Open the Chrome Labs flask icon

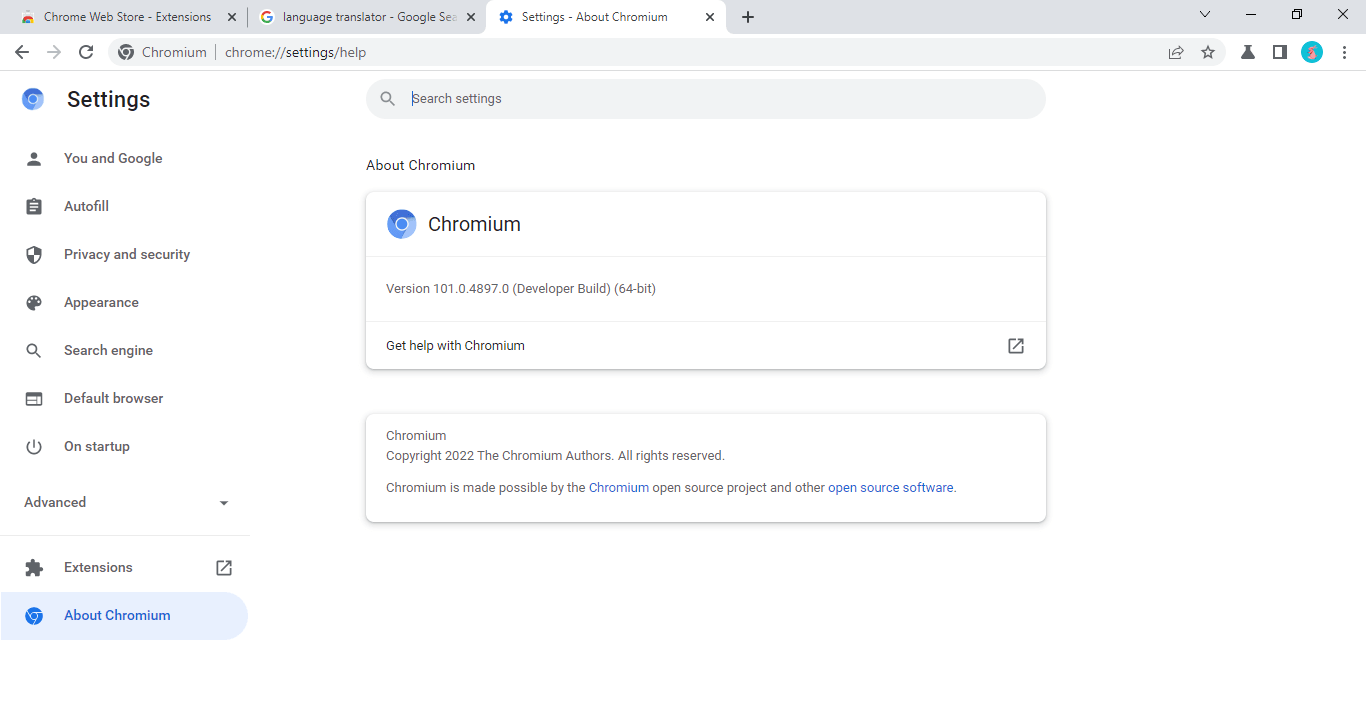click(1248, 53)
